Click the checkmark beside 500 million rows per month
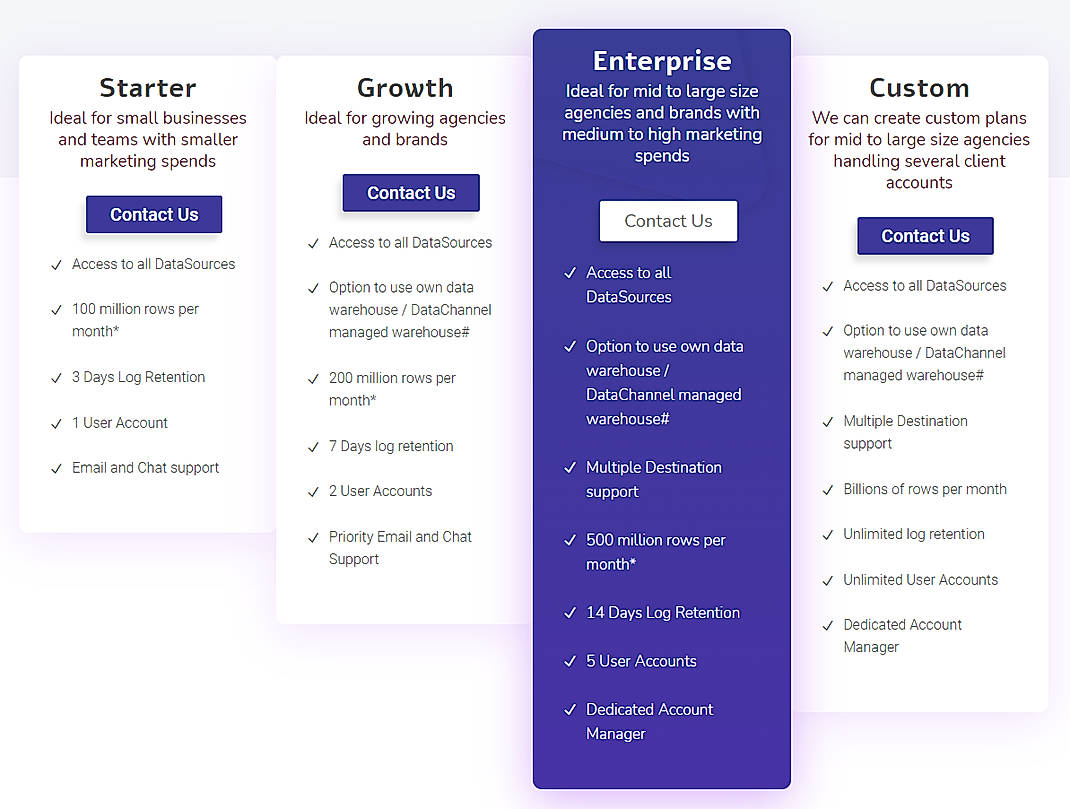The width and height of the screenshot is (1070, 809). click(x=570, y=540)
